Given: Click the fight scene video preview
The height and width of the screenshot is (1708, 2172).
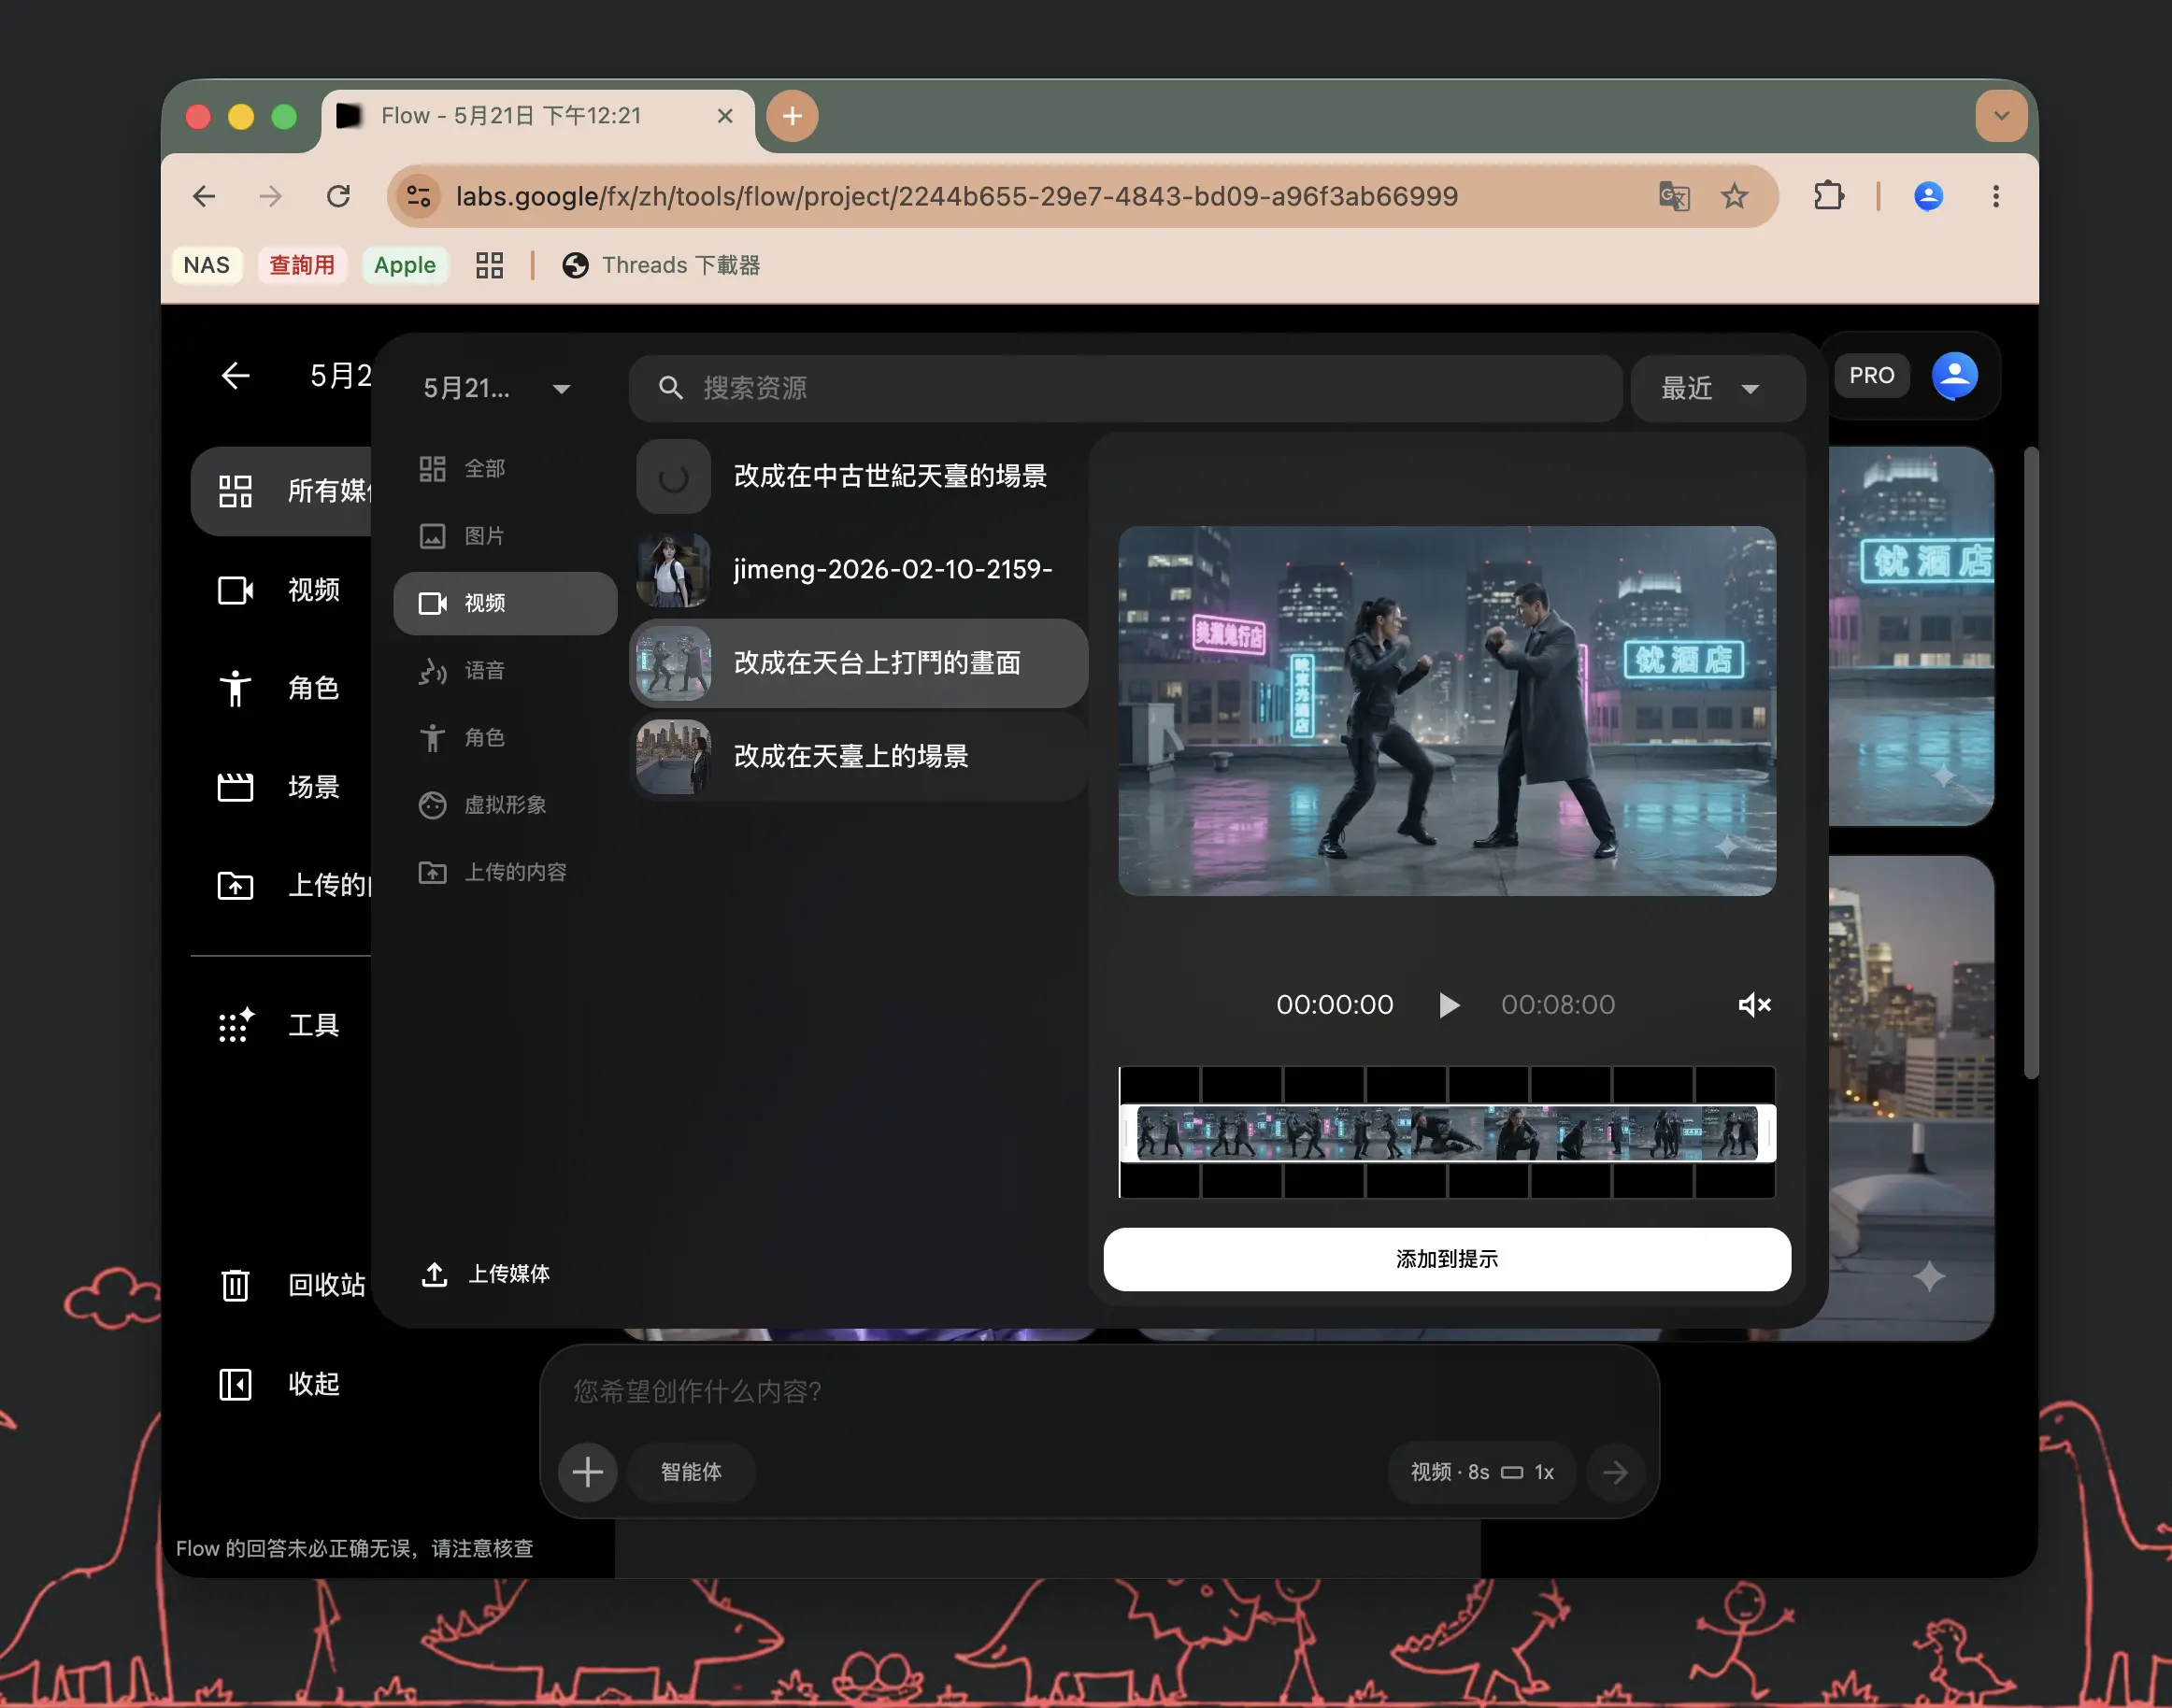Looking at the screenshot, I should [1446, 711].
